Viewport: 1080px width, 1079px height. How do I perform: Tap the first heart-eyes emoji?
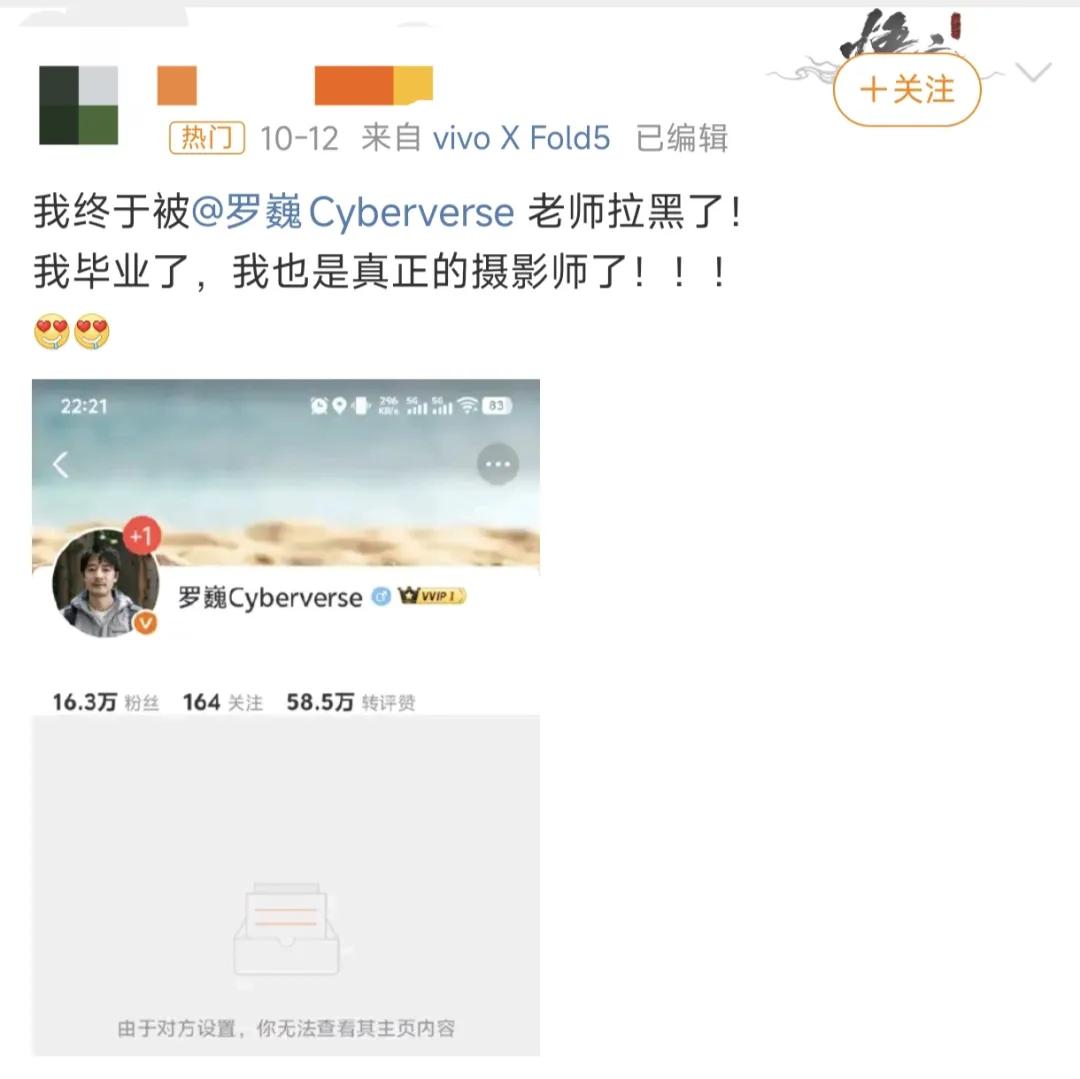(52, 331)
